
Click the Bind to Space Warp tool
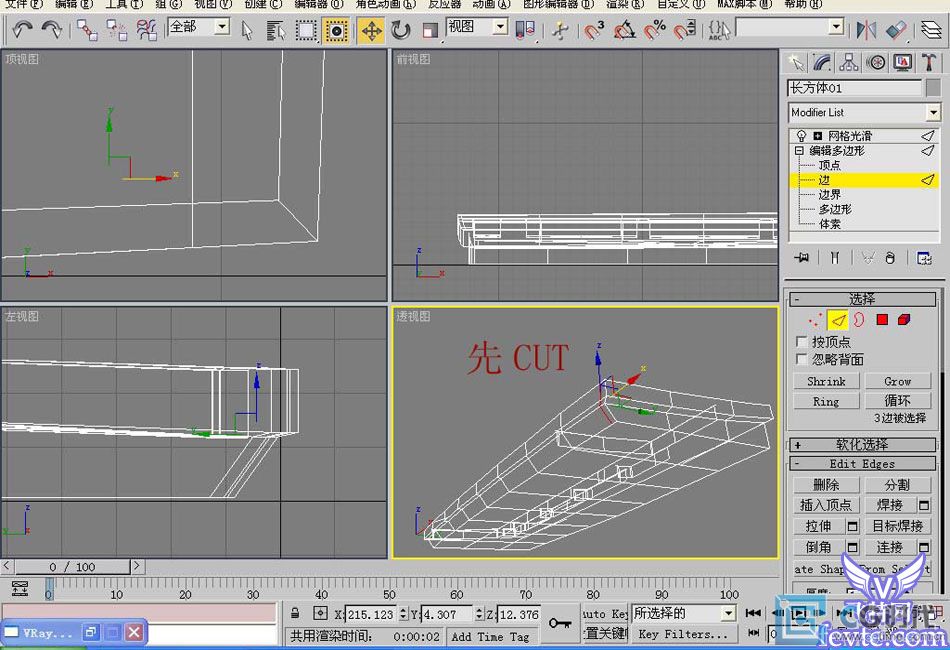click(x=146, y=30)
